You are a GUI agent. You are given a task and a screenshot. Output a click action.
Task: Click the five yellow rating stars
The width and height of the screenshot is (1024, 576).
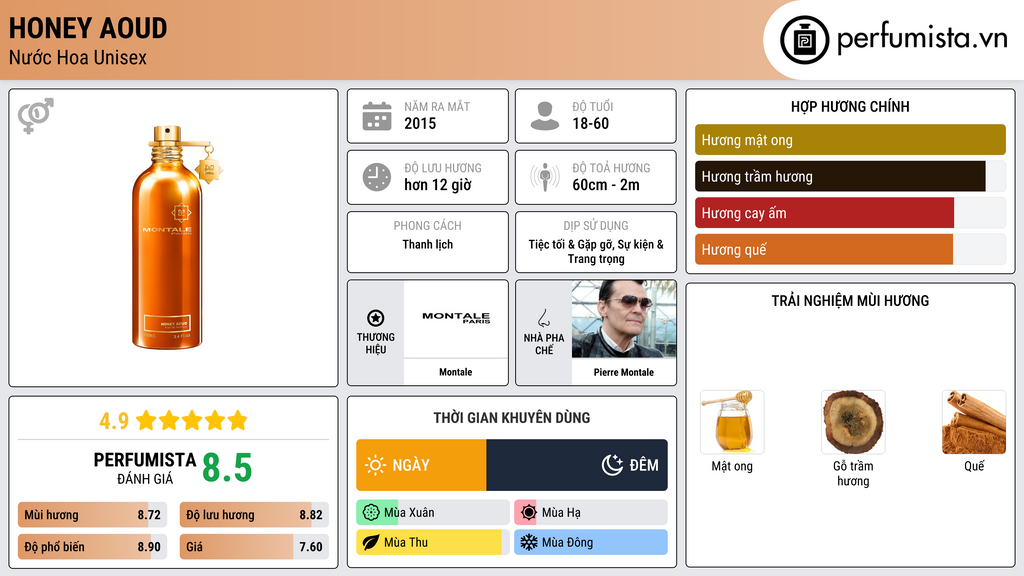[192, 420]
